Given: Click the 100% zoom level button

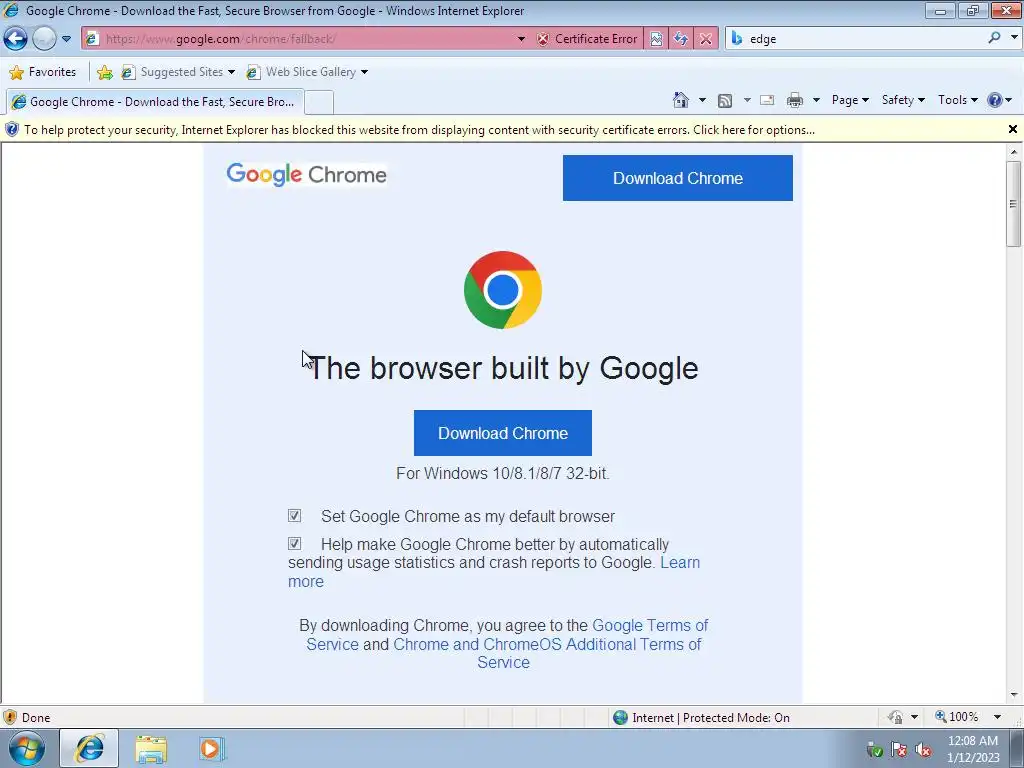Looking at the screenshot, I should point(957,717).
